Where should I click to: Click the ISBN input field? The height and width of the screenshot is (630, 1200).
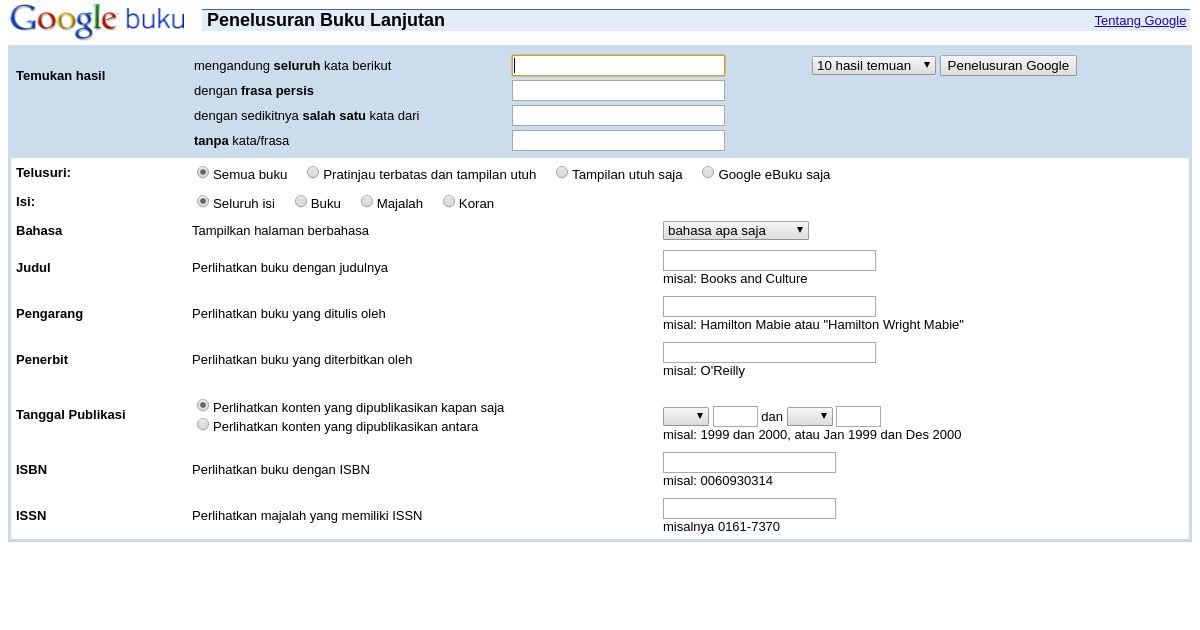pos(749,462)
